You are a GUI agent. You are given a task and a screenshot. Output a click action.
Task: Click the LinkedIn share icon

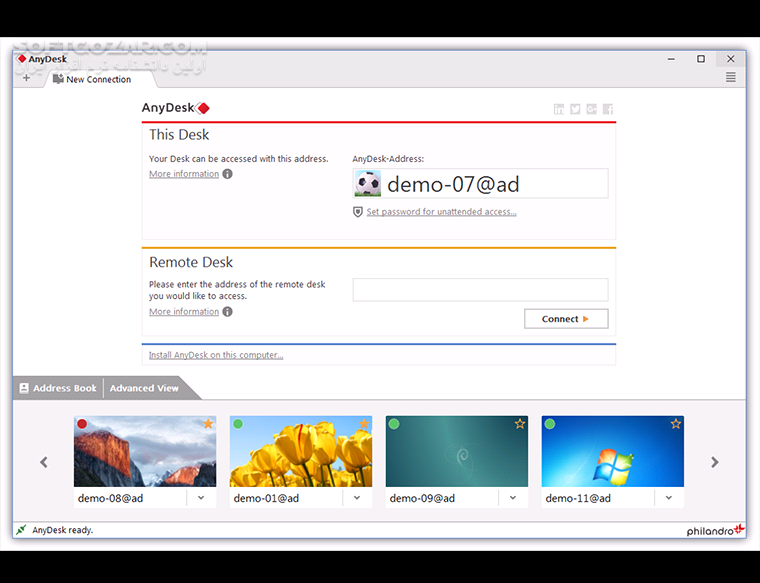559,109
